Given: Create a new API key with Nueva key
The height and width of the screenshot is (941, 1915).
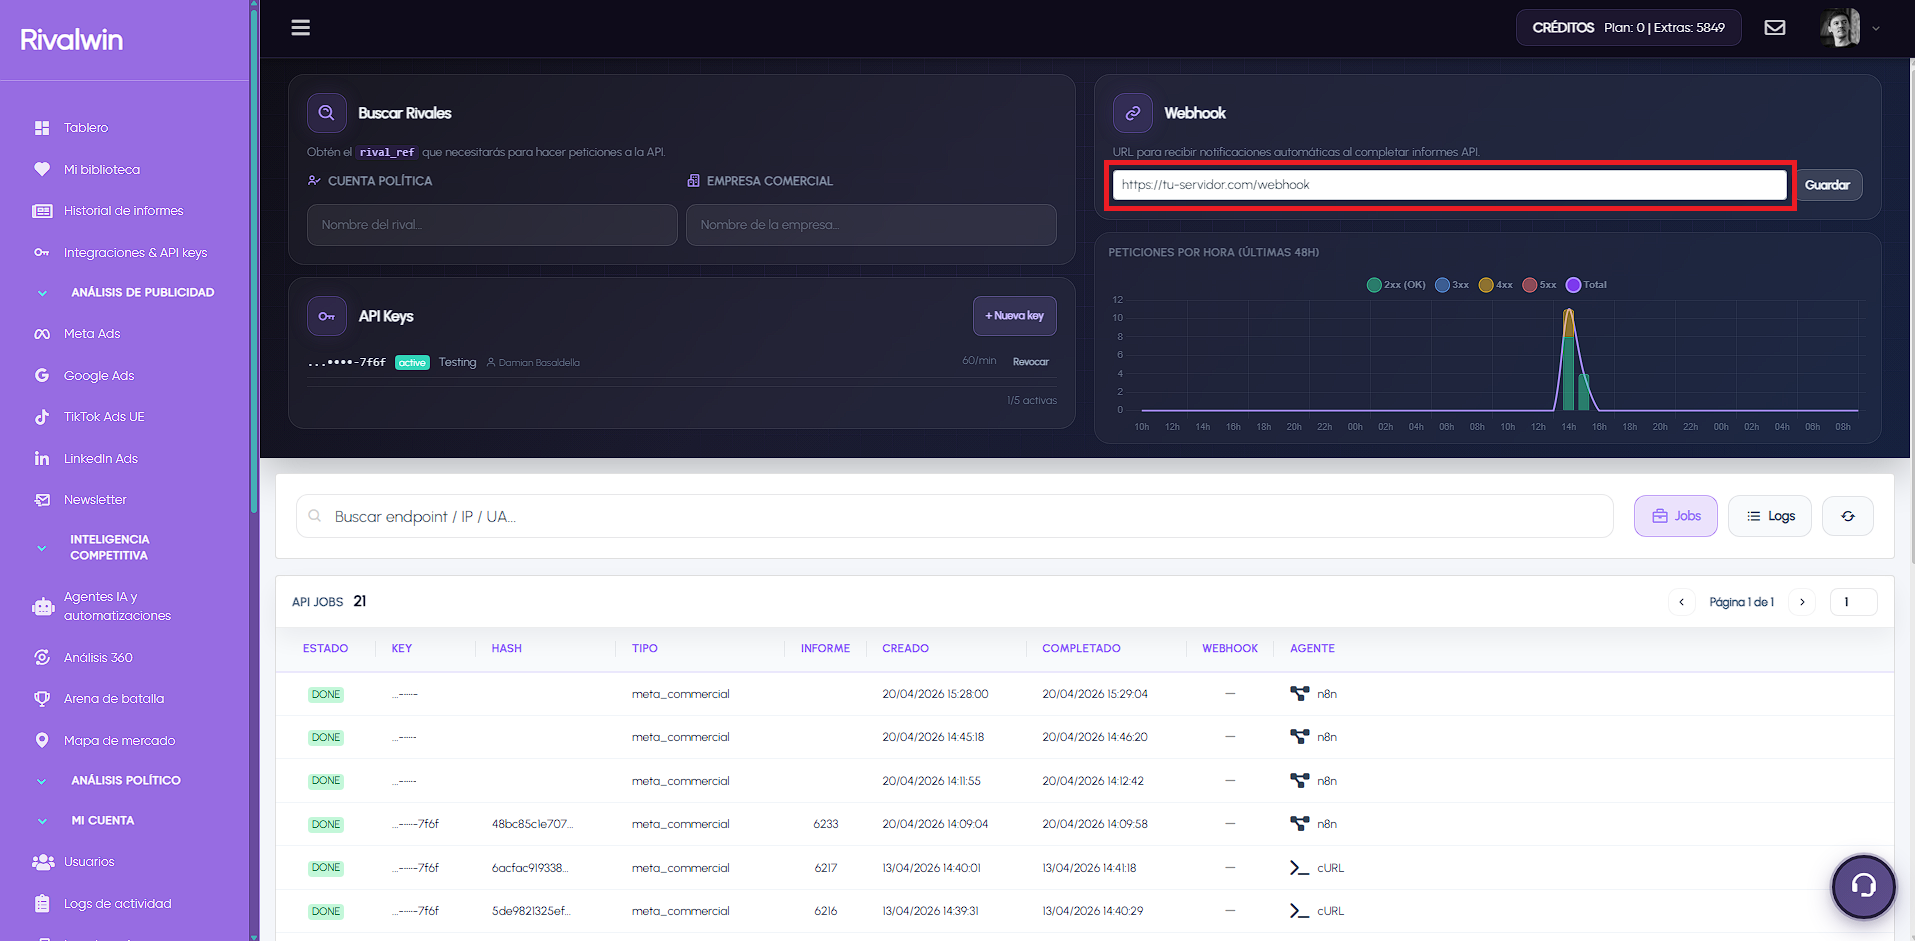Looking at the screenshot, I should (x=1014, y=315).
